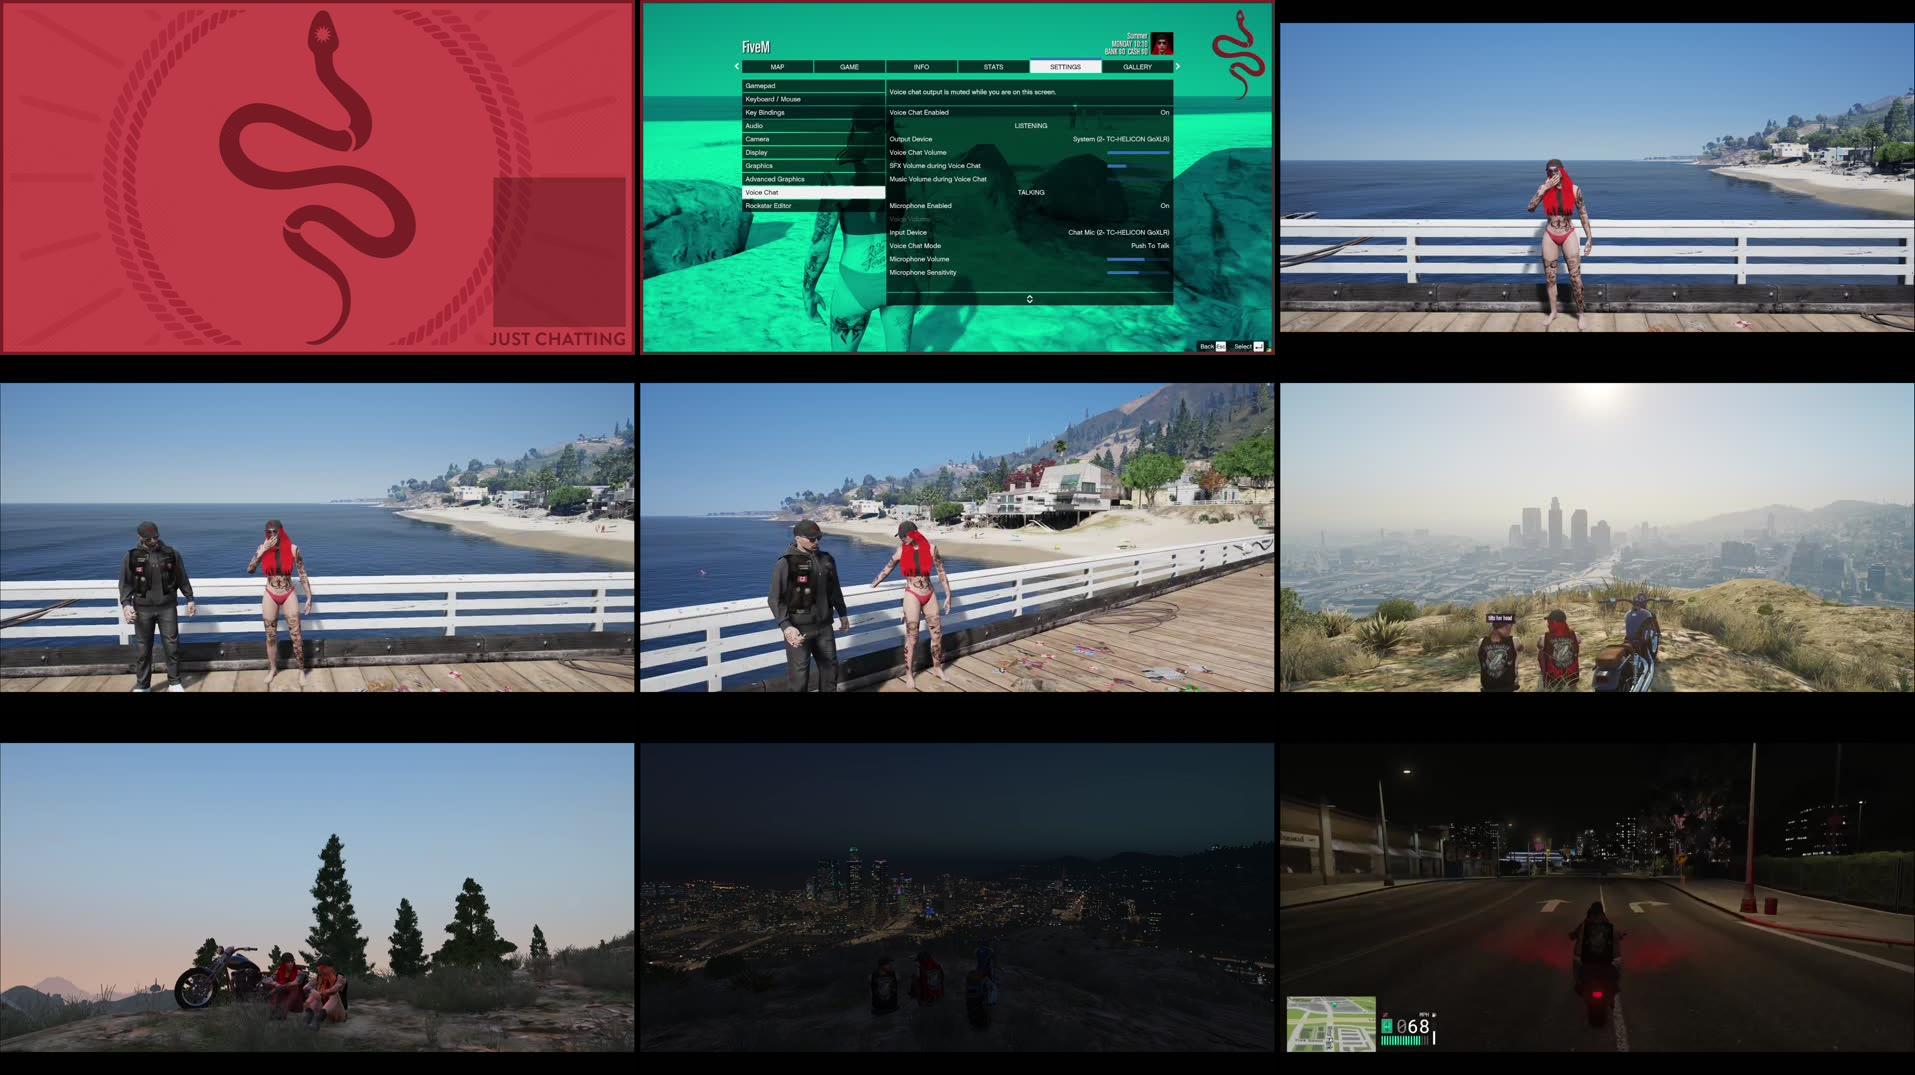The height and width of the screenshot is (1075, 1915).
Task: Click the Enter key icon next to Select
Action: click(1258, 347)
